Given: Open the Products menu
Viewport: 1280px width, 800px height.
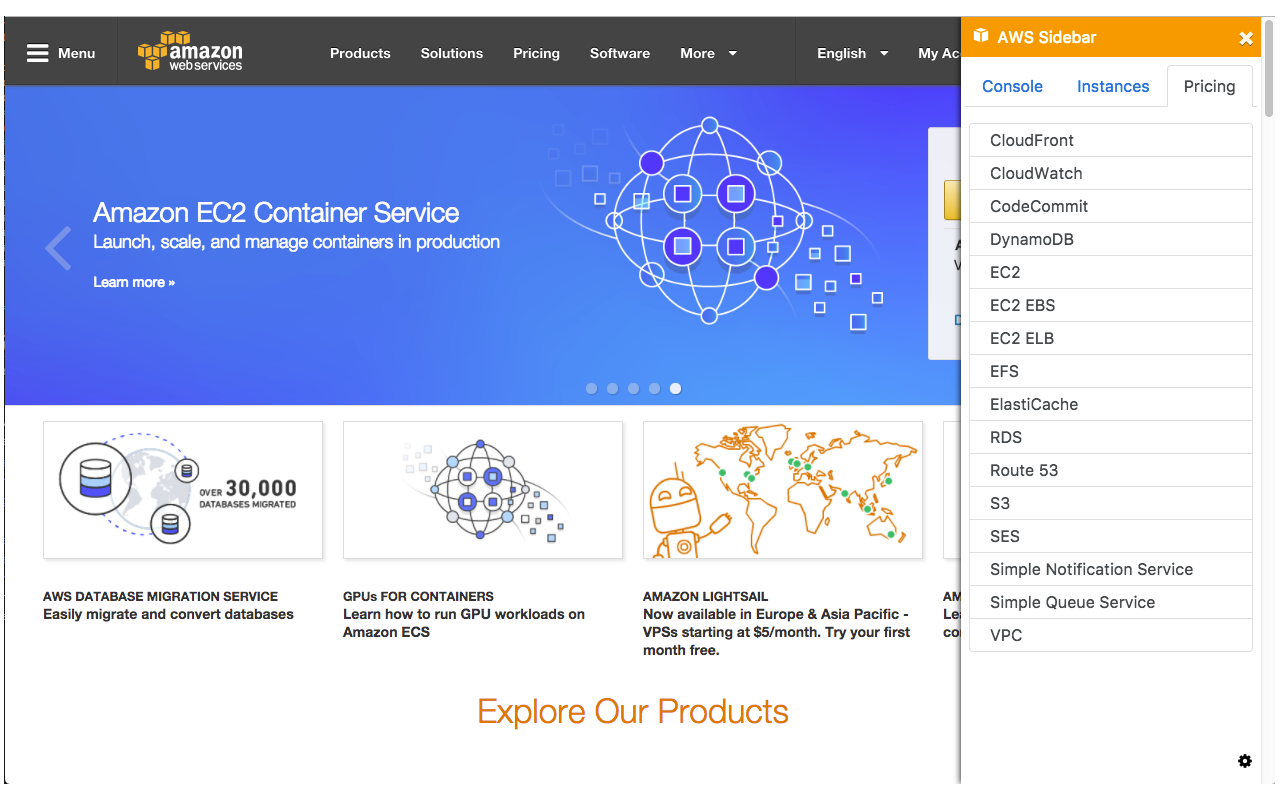Looking at the screenshot, I should (x=360, y=53).
